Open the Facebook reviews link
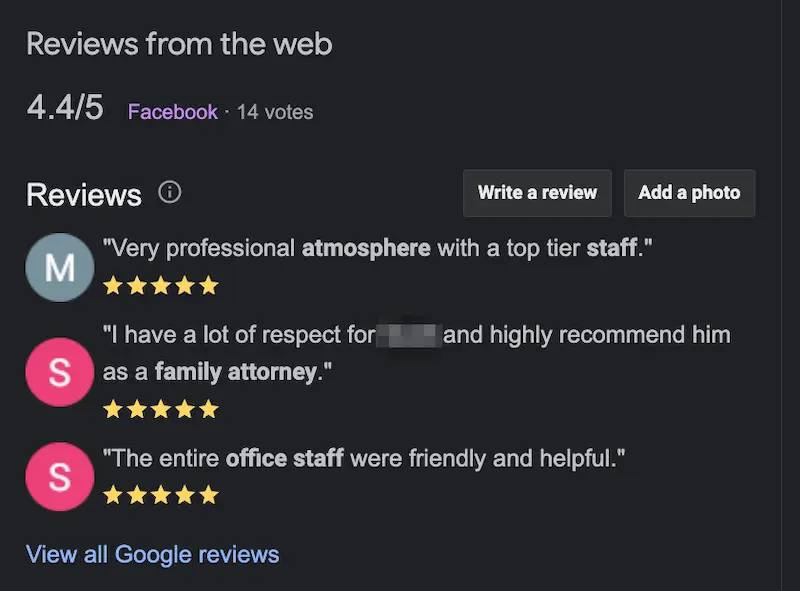 172,112
